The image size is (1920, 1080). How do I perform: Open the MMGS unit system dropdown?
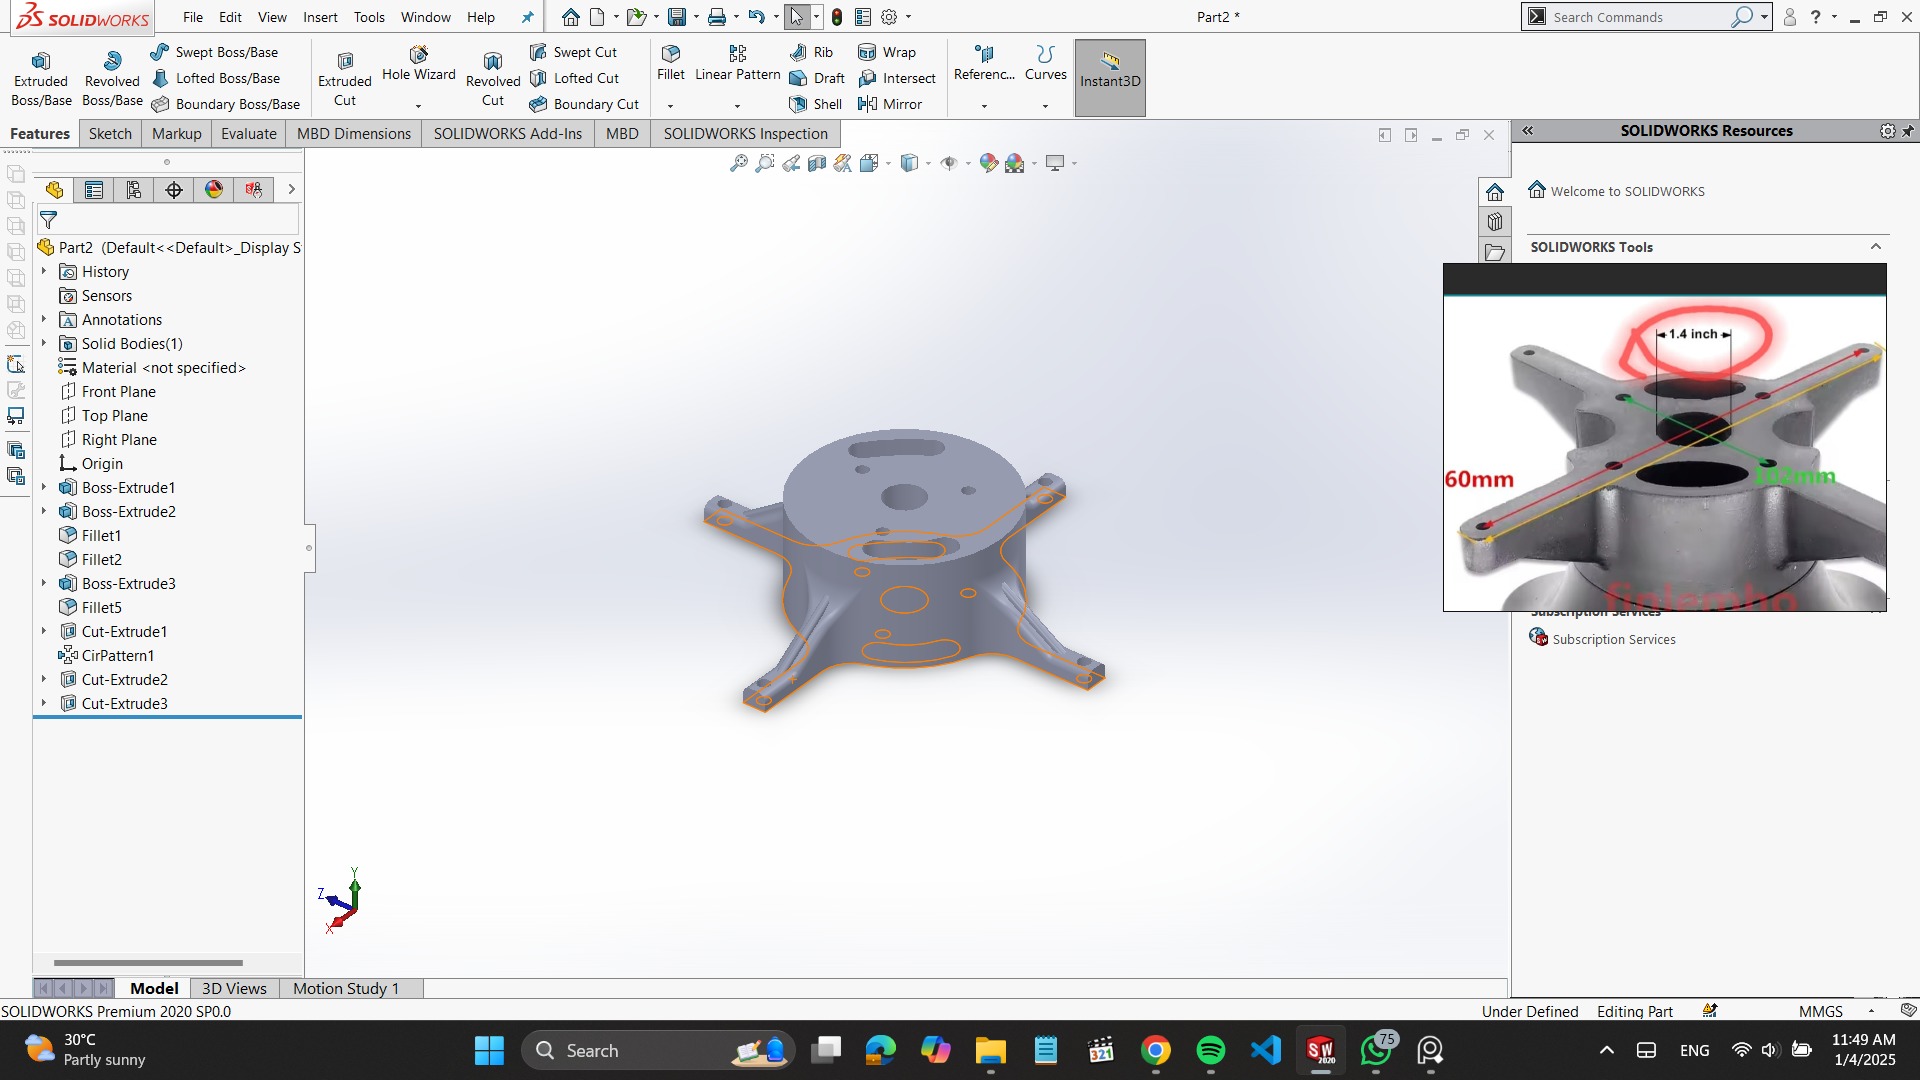click(x=1871, y=1012)
